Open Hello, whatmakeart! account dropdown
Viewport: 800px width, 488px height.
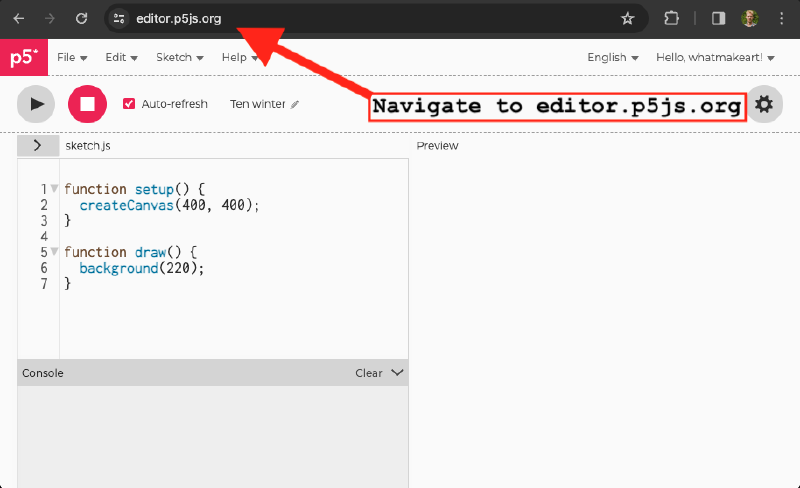click(x=715, y=57)
